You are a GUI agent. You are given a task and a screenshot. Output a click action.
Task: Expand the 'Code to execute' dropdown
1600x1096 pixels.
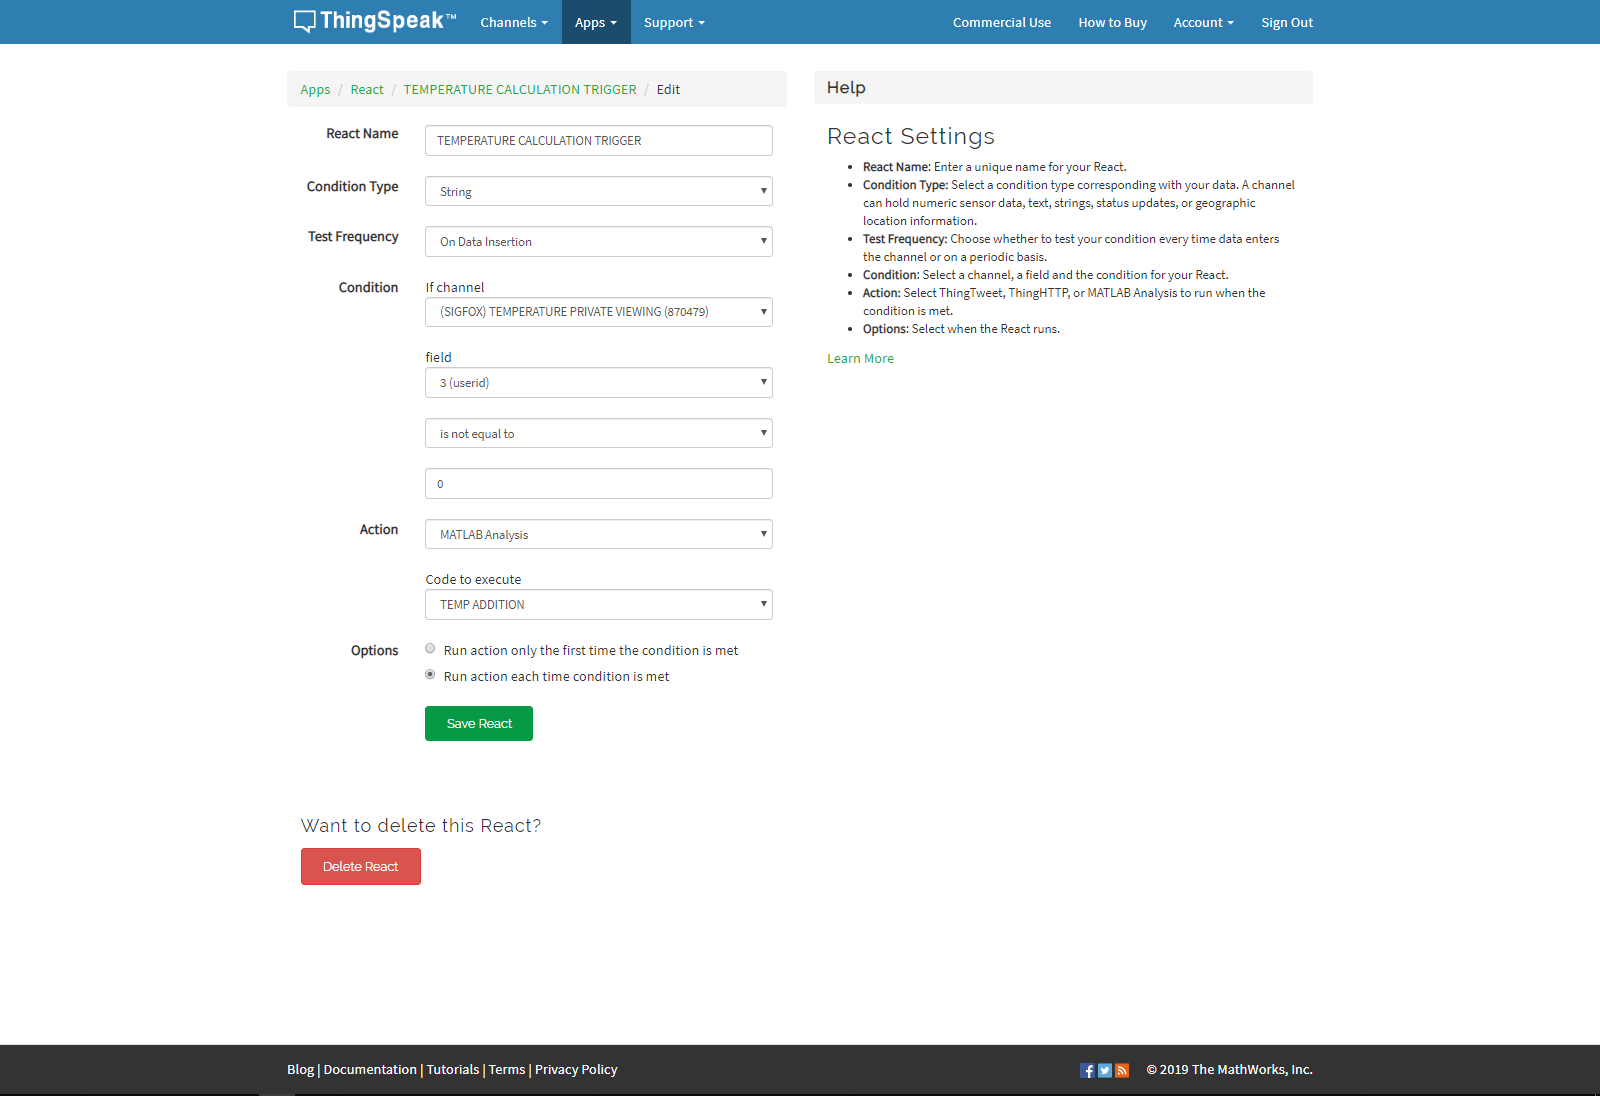[x=598, y=605]
